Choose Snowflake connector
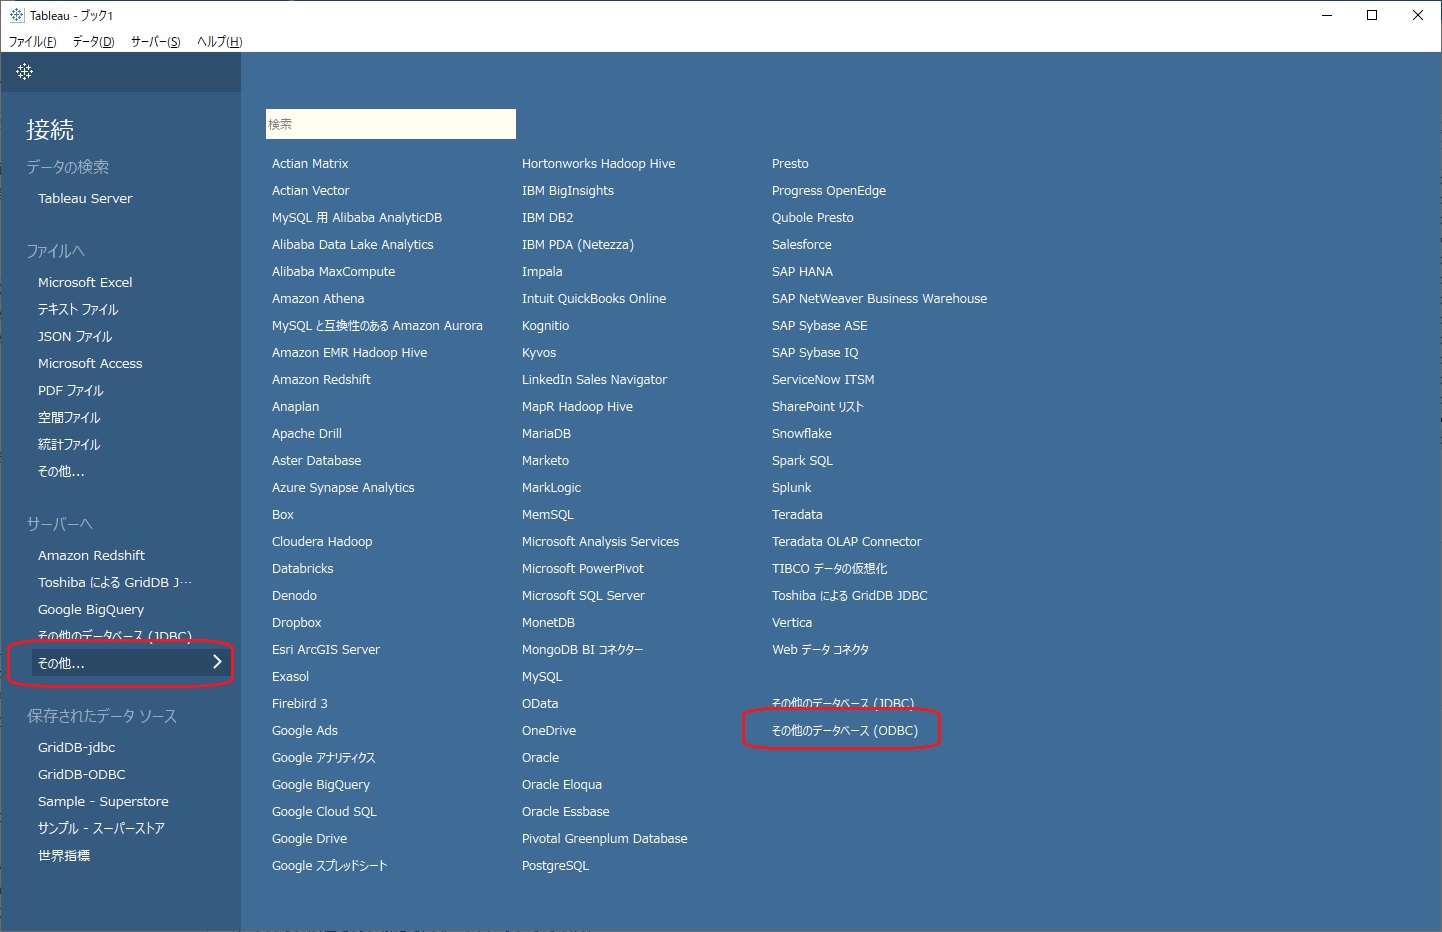The width and height of the screenshot is (1442, 932). (x=802, y=434)
